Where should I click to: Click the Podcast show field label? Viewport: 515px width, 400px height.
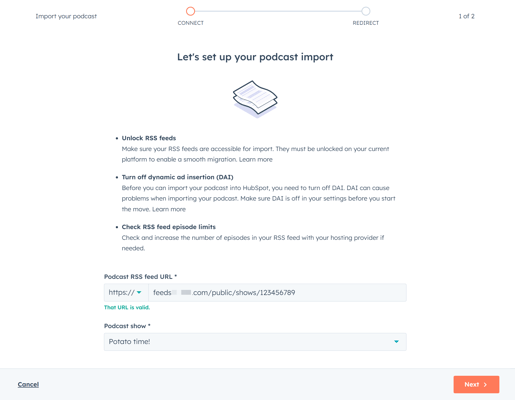tap(127, 326)
